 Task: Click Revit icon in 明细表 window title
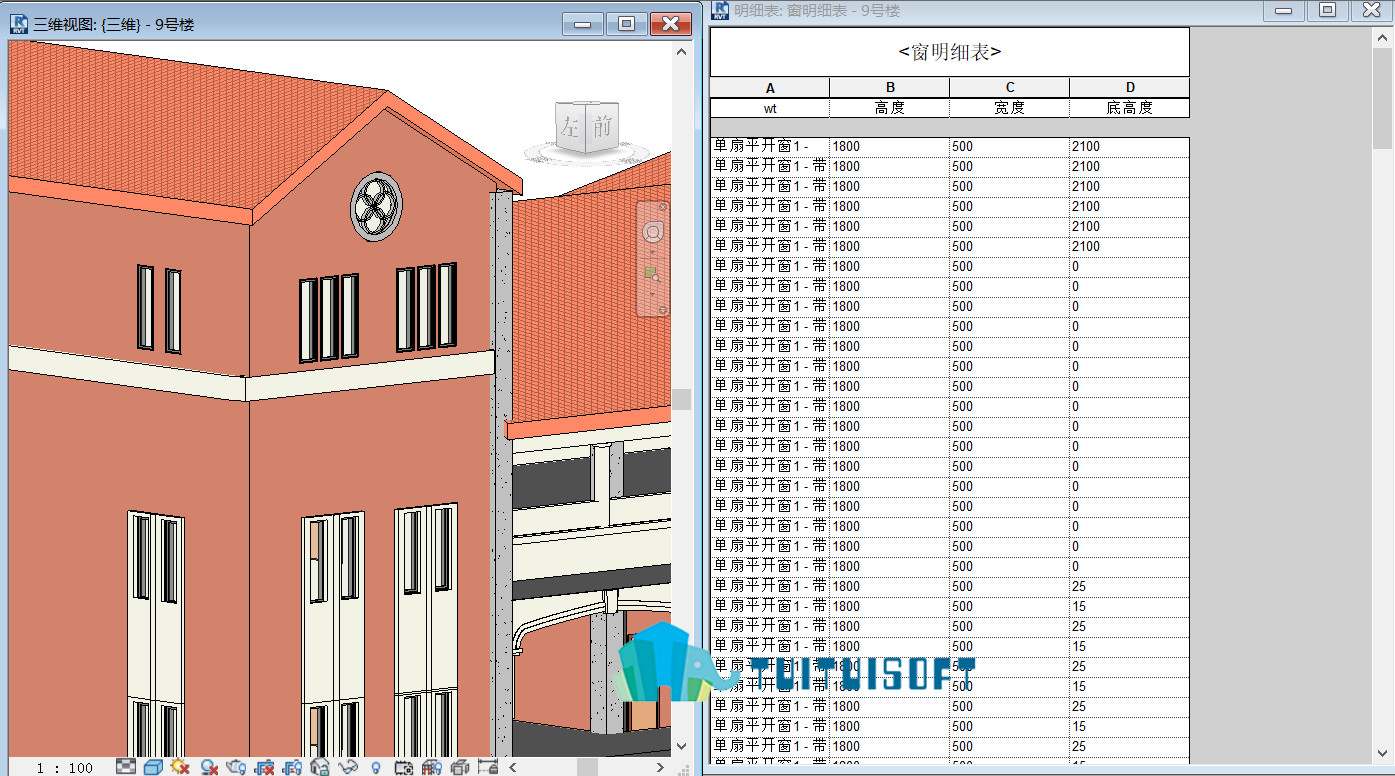[720, 10]
